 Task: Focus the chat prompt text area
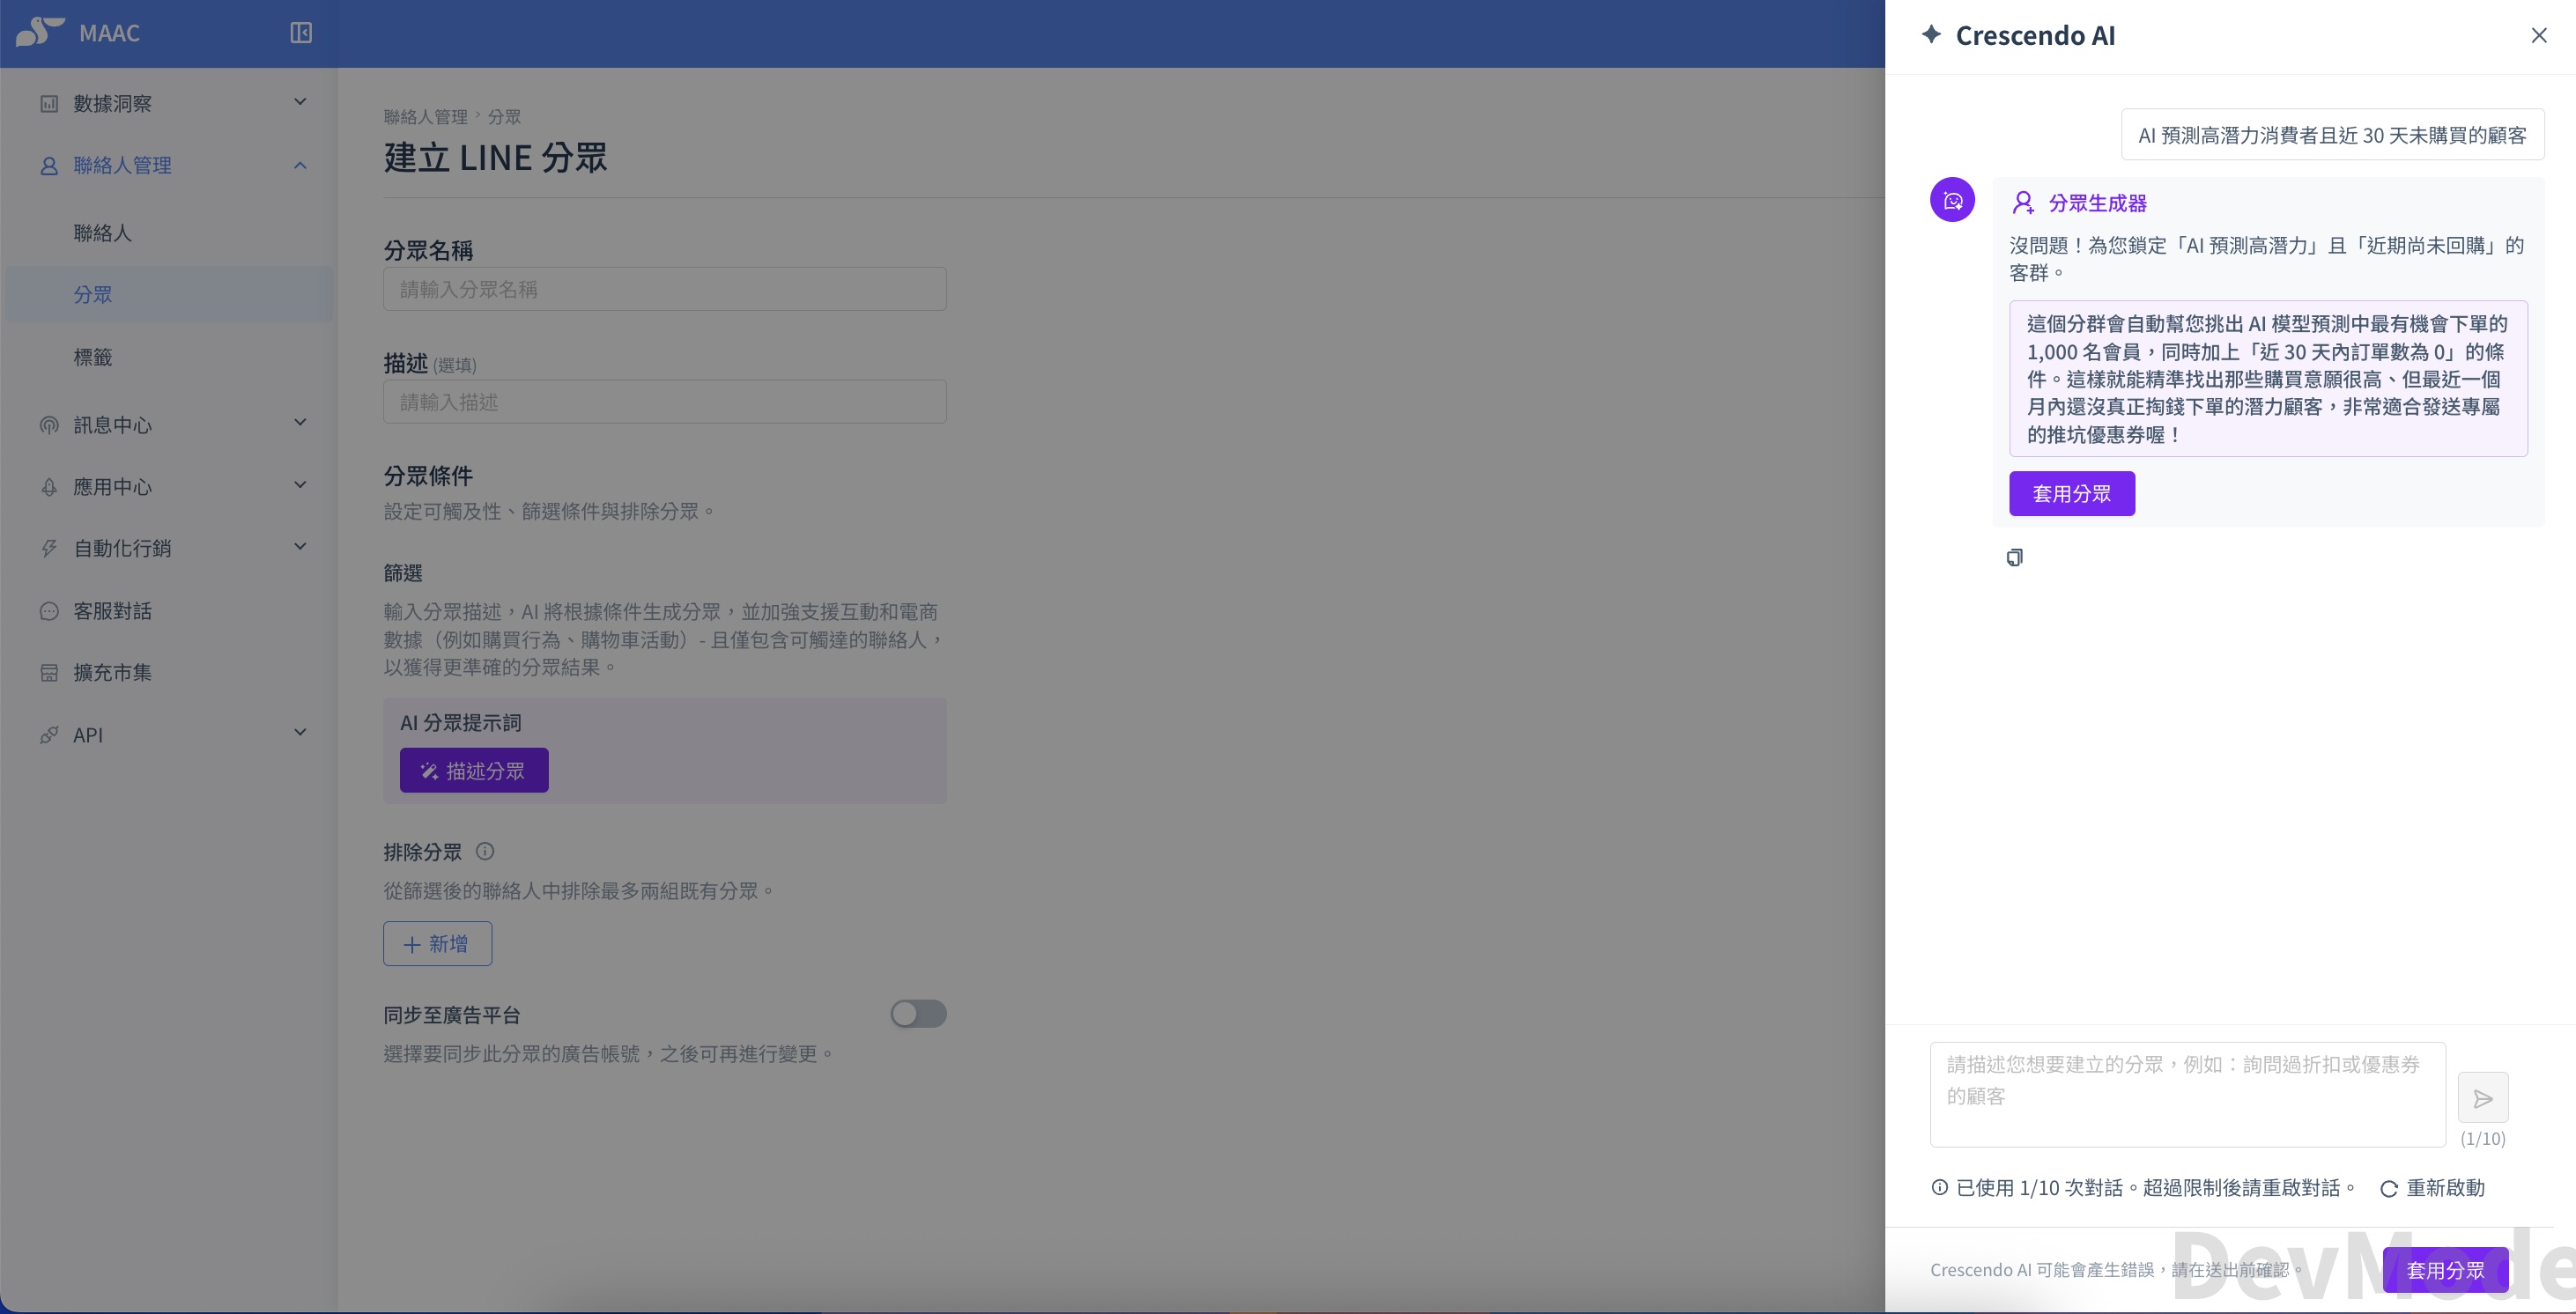pyautogui.click(x=2187, y=1095)
